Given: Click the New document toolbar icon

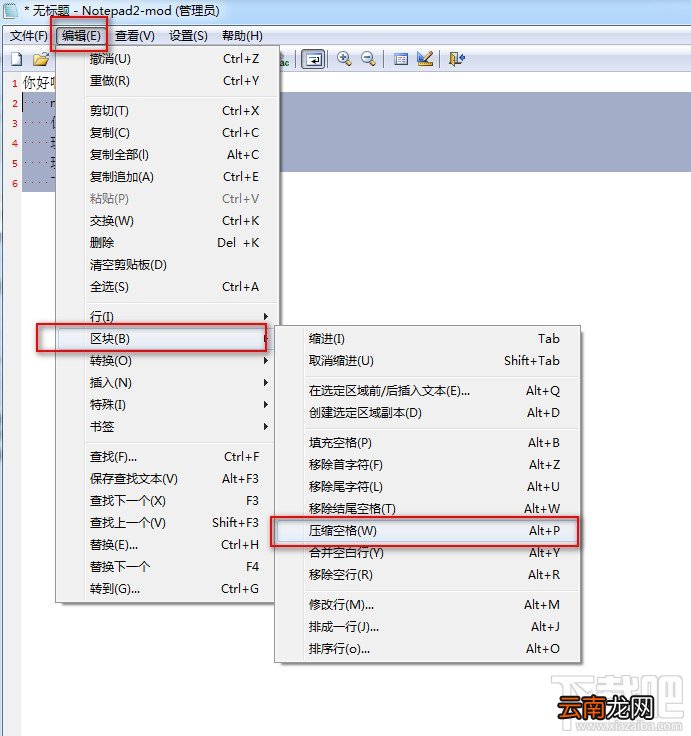Looking at the screenshot, I should click(x=16, y=59).
